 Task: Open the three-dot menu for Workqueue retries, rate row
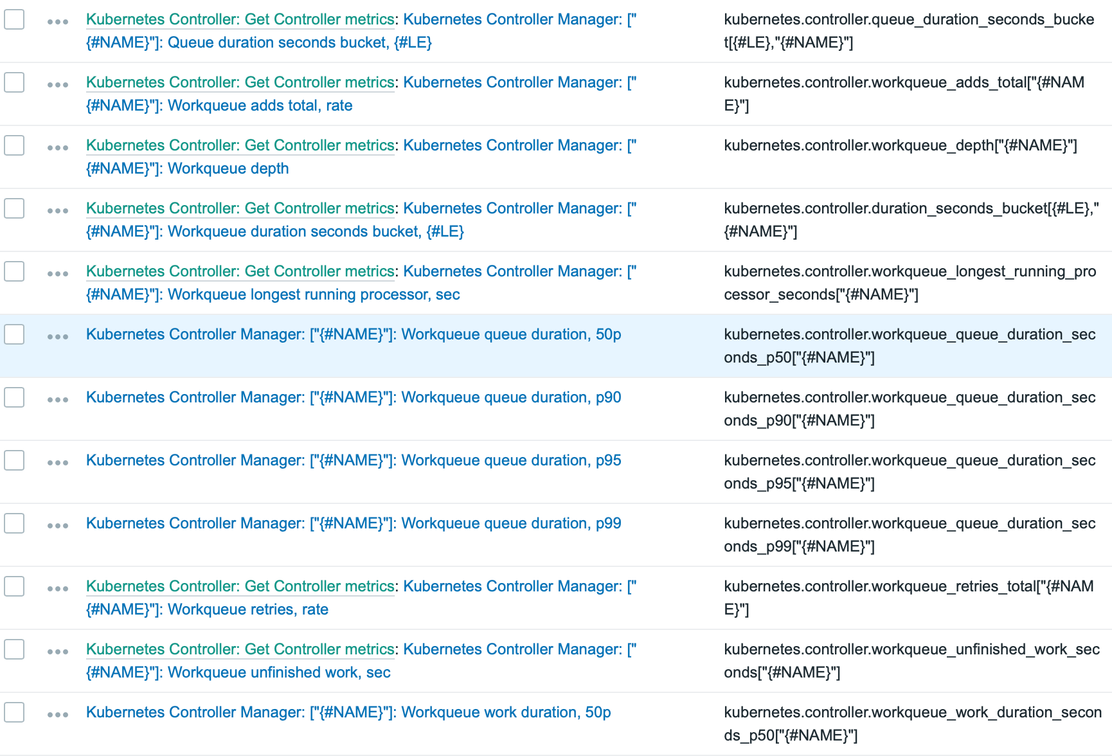(57, 589)
